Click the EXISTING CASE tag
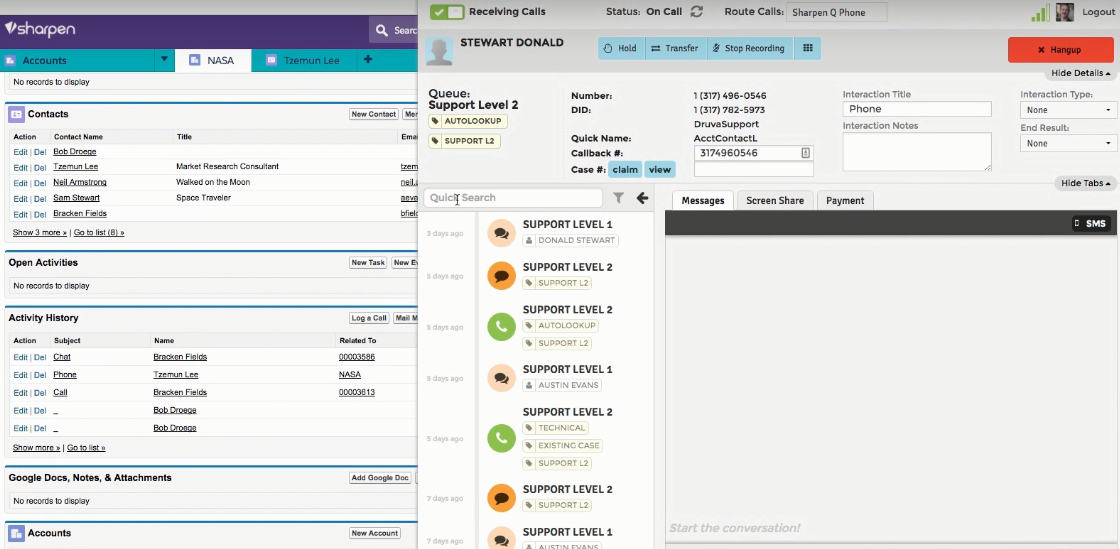The height and width of the screenshot is (549, 1120). (563, 445)
